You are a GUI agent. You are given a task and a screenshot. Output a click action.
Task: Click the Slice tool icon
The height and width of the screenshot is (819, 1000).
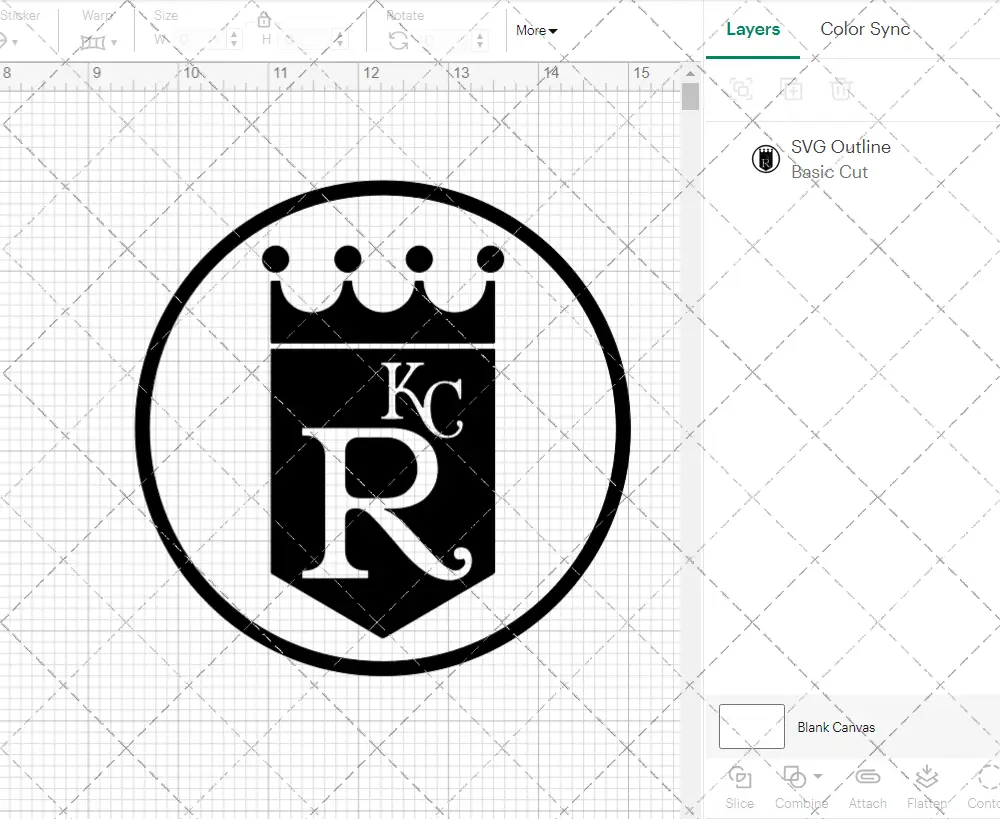(x=740, y=778)
